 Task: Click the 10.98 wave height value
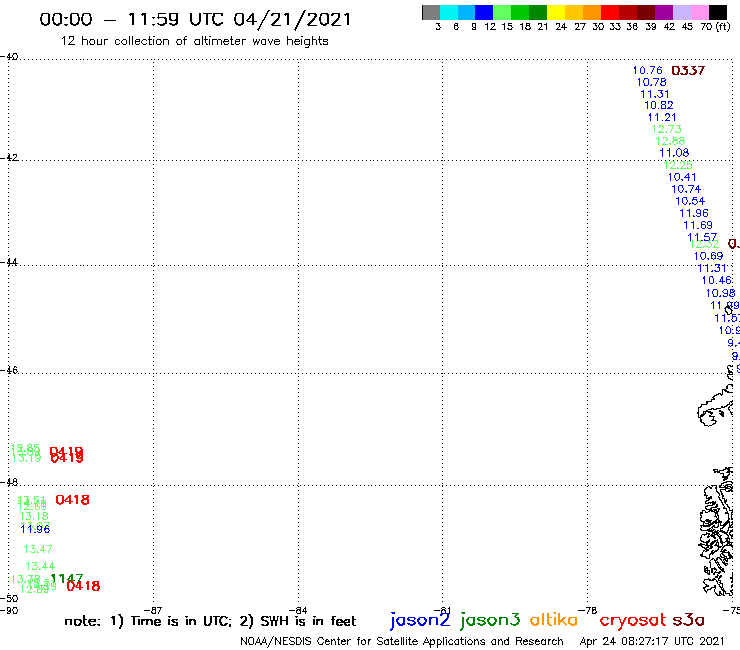point(721,293)
